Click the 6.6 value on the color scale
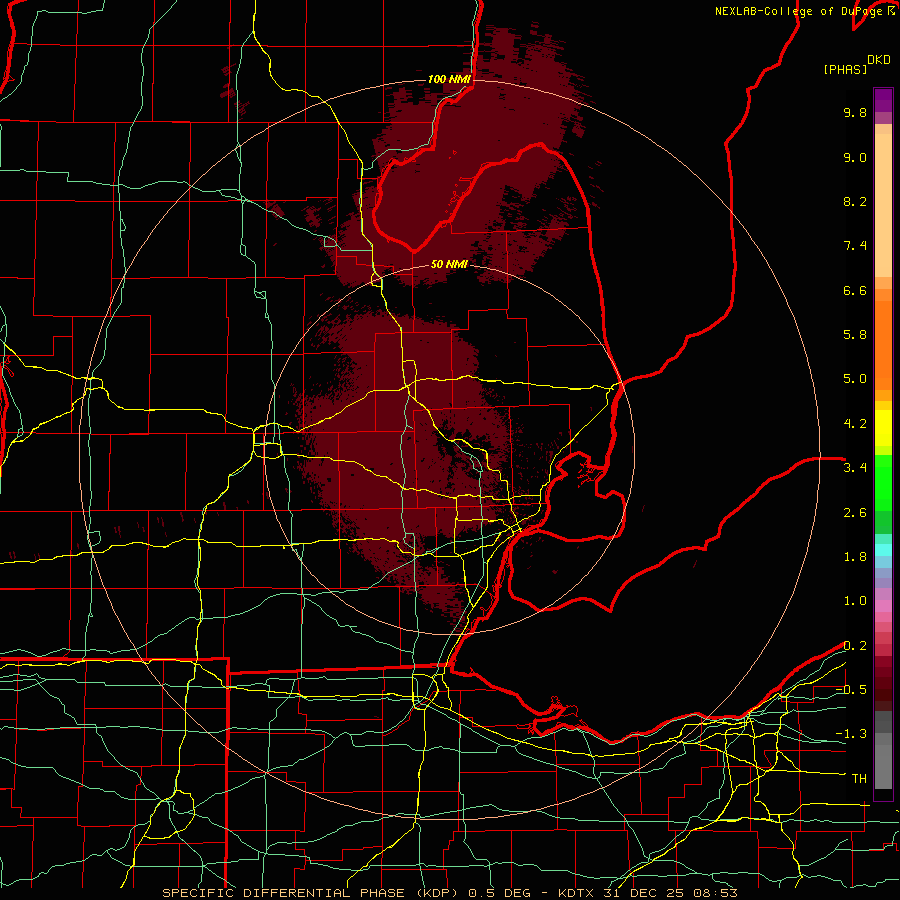This screenshot has width=900, height=900. (855, 290)
